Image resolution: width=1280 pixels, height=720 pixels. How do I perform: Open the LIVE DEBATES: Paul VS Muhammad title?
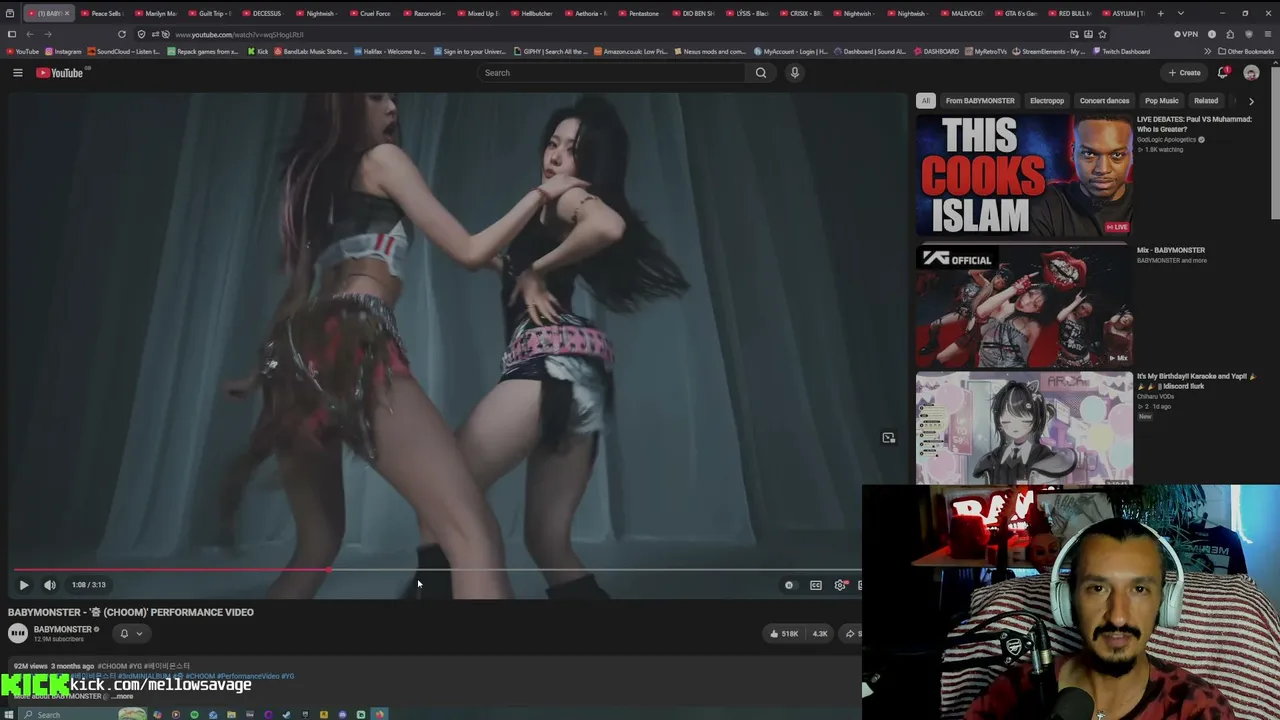point(1194,124)
